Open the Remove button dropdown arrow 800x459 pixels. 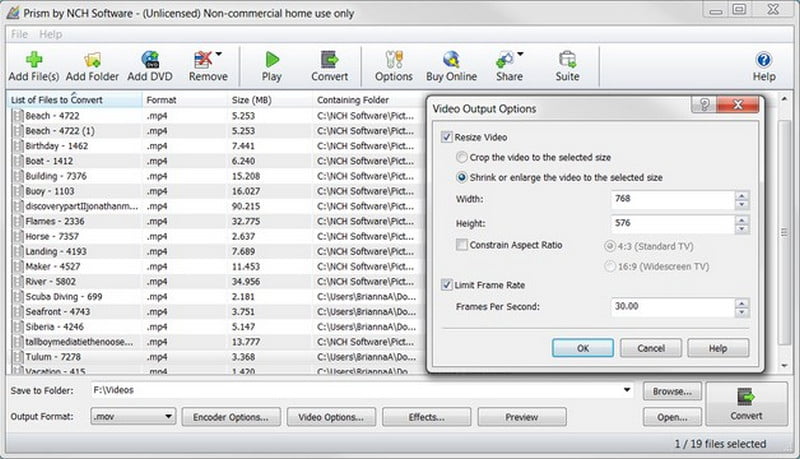[219, 54]
